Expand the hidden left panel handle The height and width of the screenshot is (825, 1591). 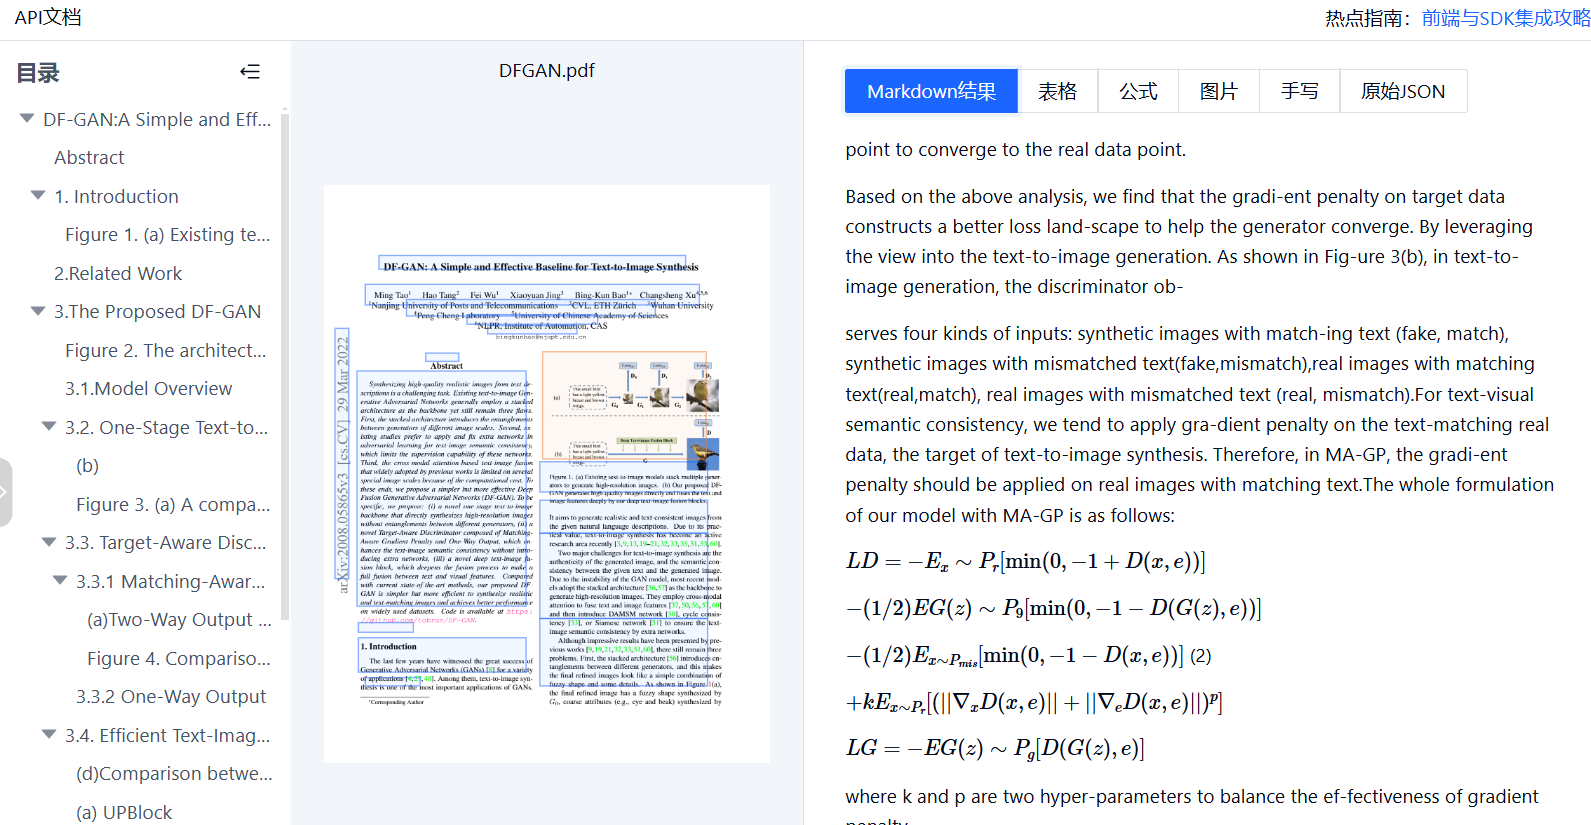(x=5, y=492)
